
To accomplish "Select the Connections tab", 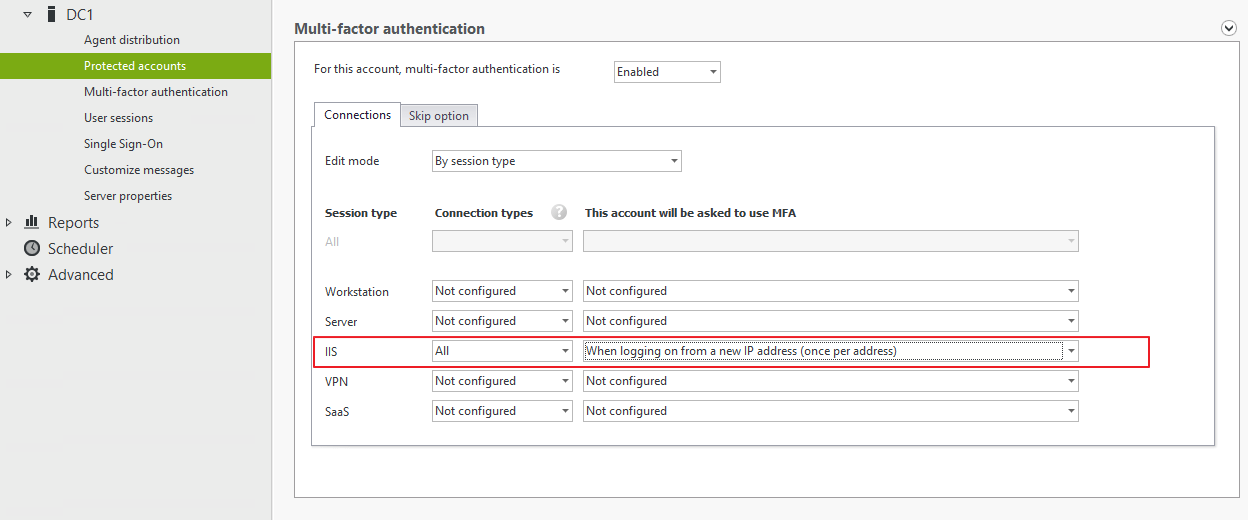I will click(x=357, y=115).
